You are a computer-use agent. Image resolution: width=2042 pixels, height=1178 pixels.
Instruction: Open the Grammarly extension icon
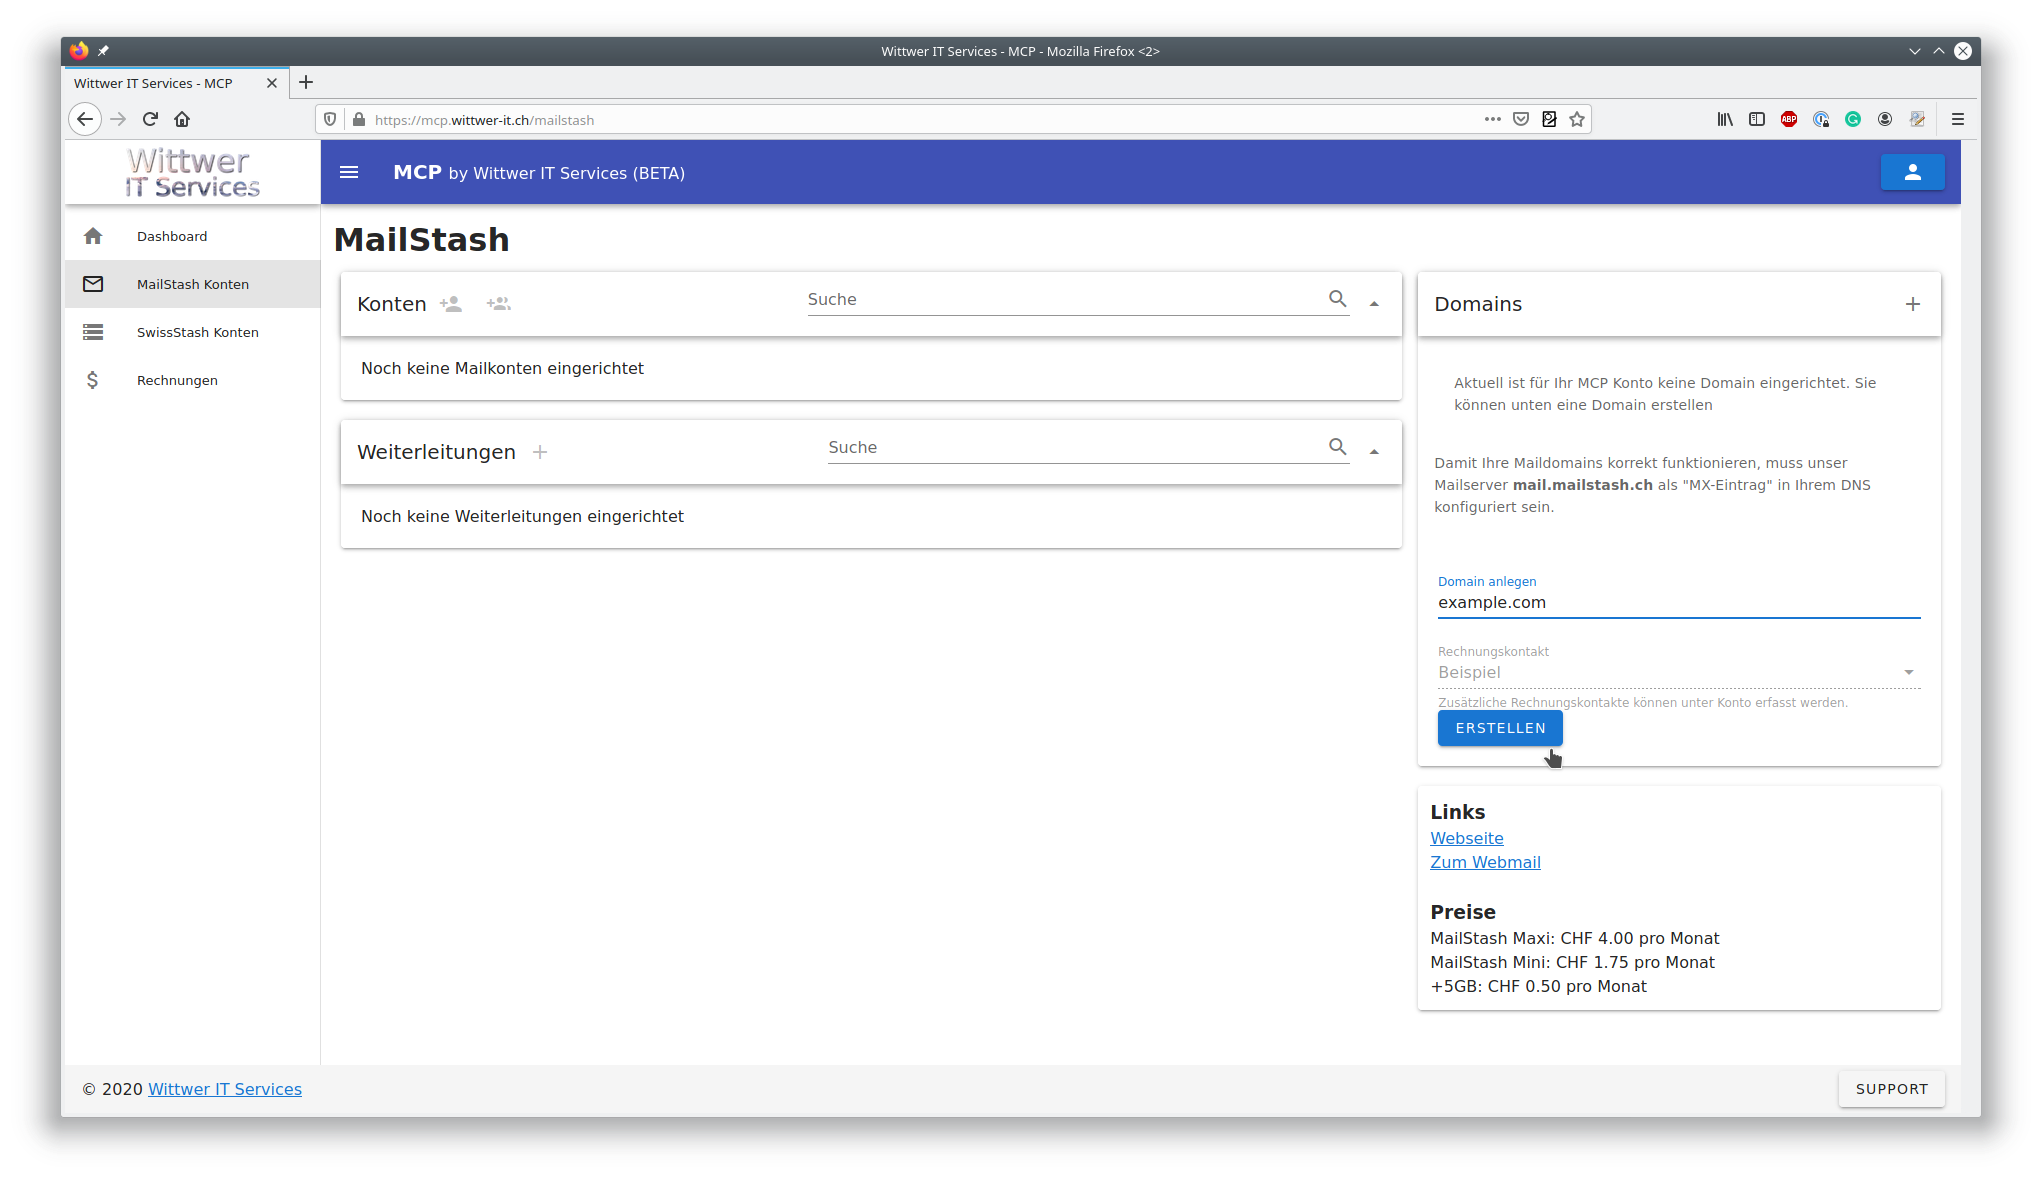[1853, 119]
